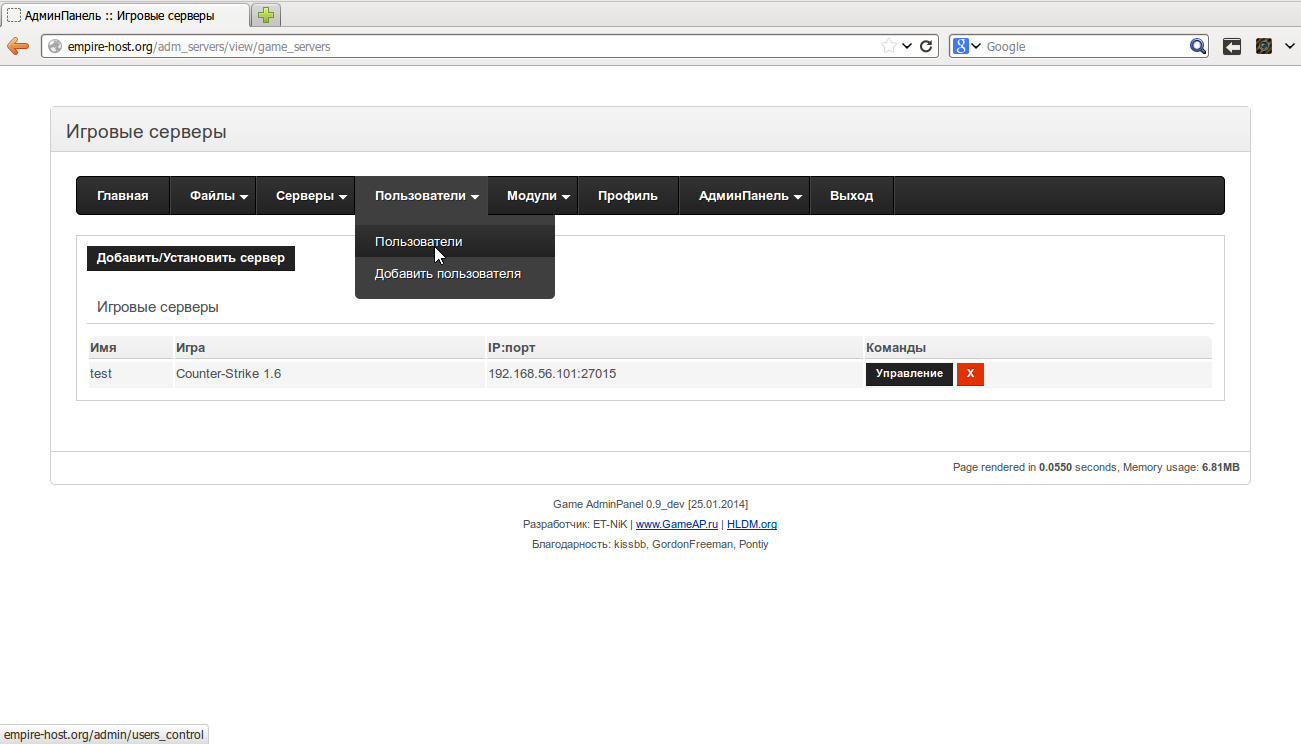Bookmark this page with the star icon
Screen dimensions: 1301x744
pyautogui.click(x=888, y=46)
